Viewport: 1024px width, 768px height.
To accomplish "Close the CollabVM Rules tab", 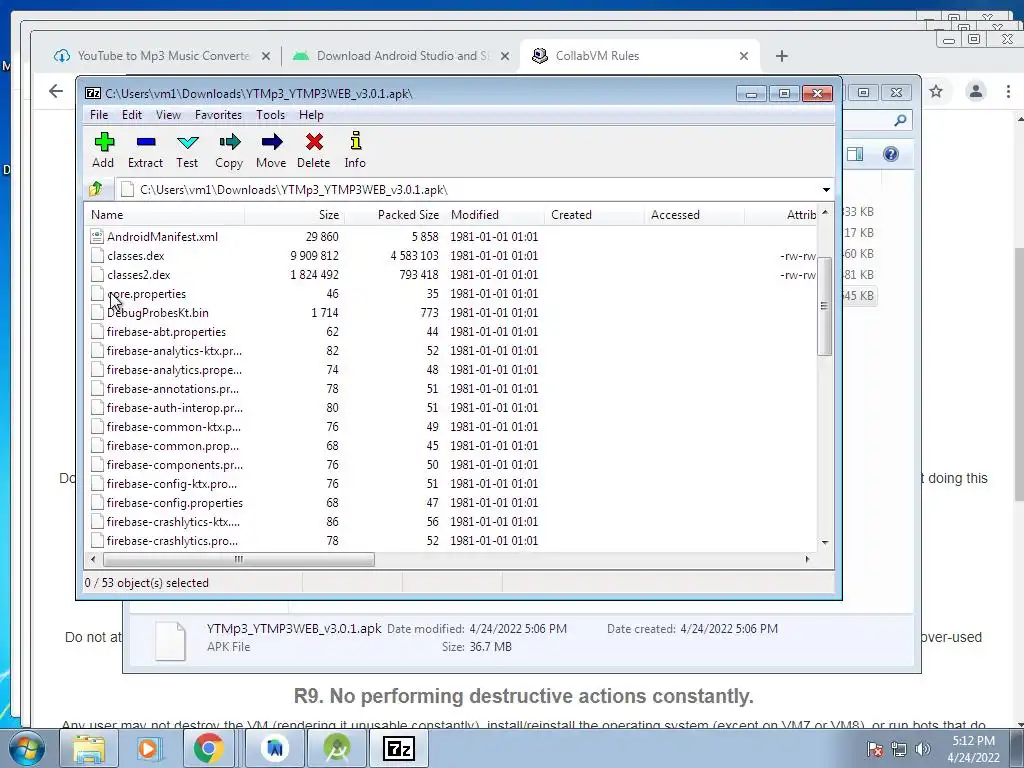I will [x=743, y=56].
